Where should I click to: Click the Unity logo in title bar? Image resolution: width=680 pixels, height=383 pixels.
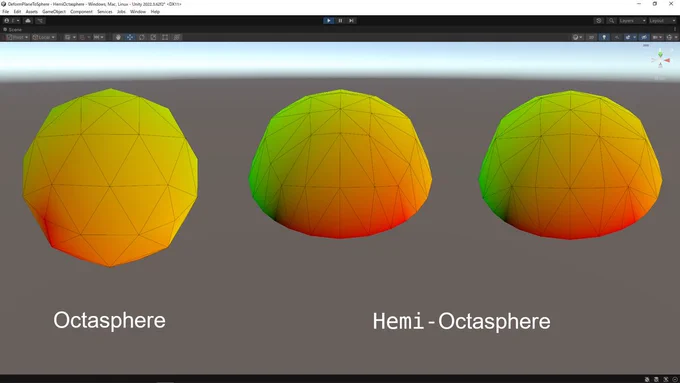pyautogui.click(x=3, y=4)
